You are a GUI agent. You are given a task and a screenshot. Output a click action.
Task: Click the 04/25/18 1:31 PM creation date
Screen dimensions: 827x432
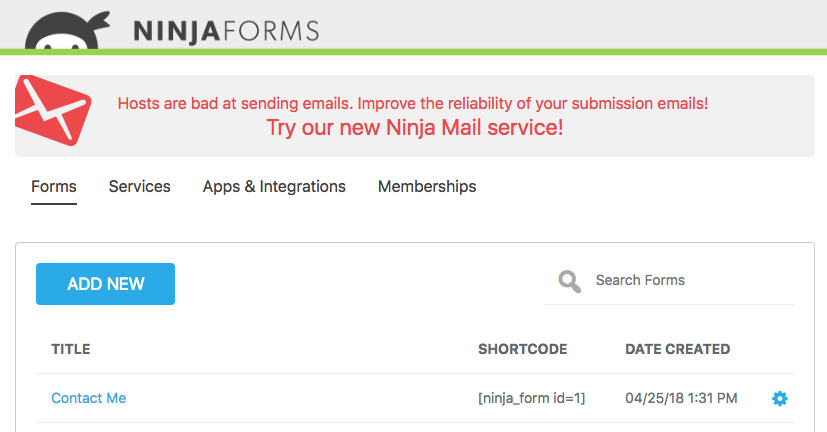click(x=681, y=398)
